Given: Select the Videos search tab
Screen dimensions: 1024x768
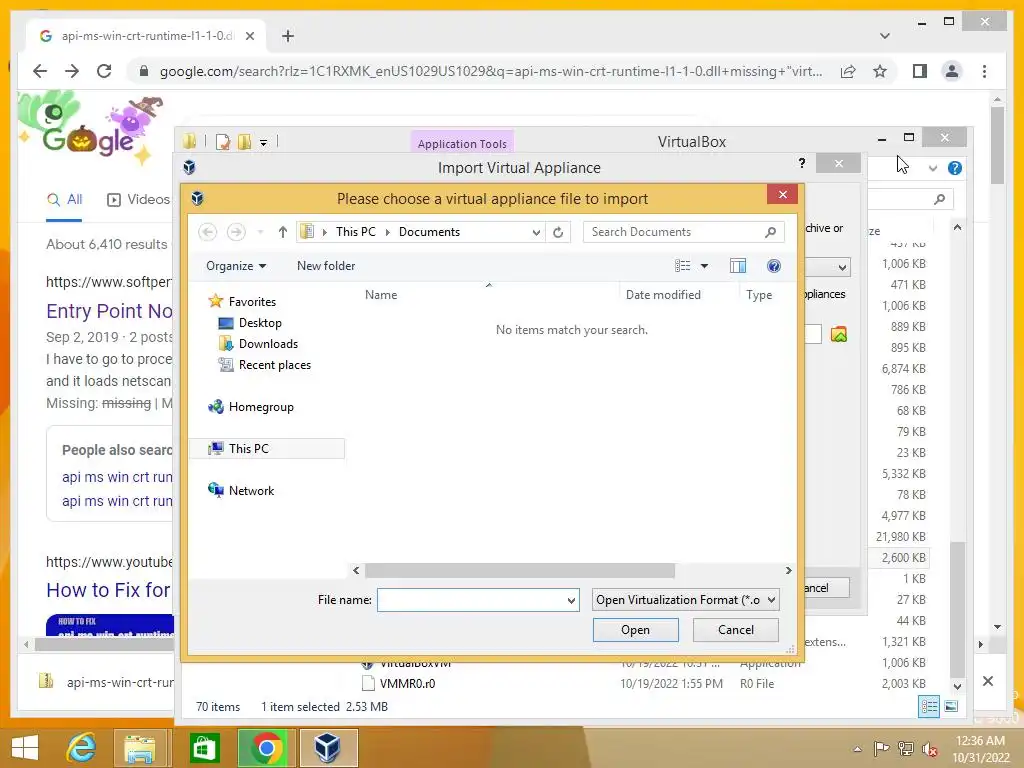Looking at the screenshot, I should click(x=138, y=199).
